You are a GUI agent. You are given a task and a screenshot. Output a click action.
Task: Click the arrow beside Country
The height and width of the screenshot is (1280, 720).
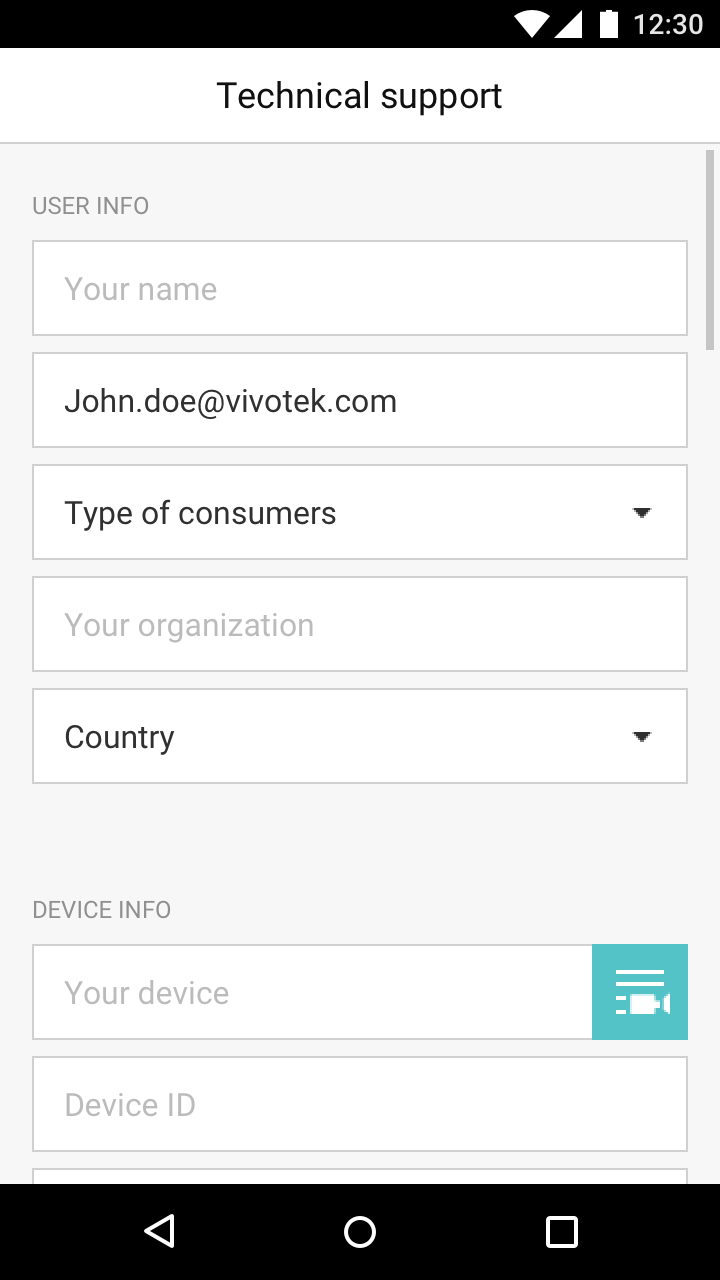pyautogui.click(x=642, y=737)
